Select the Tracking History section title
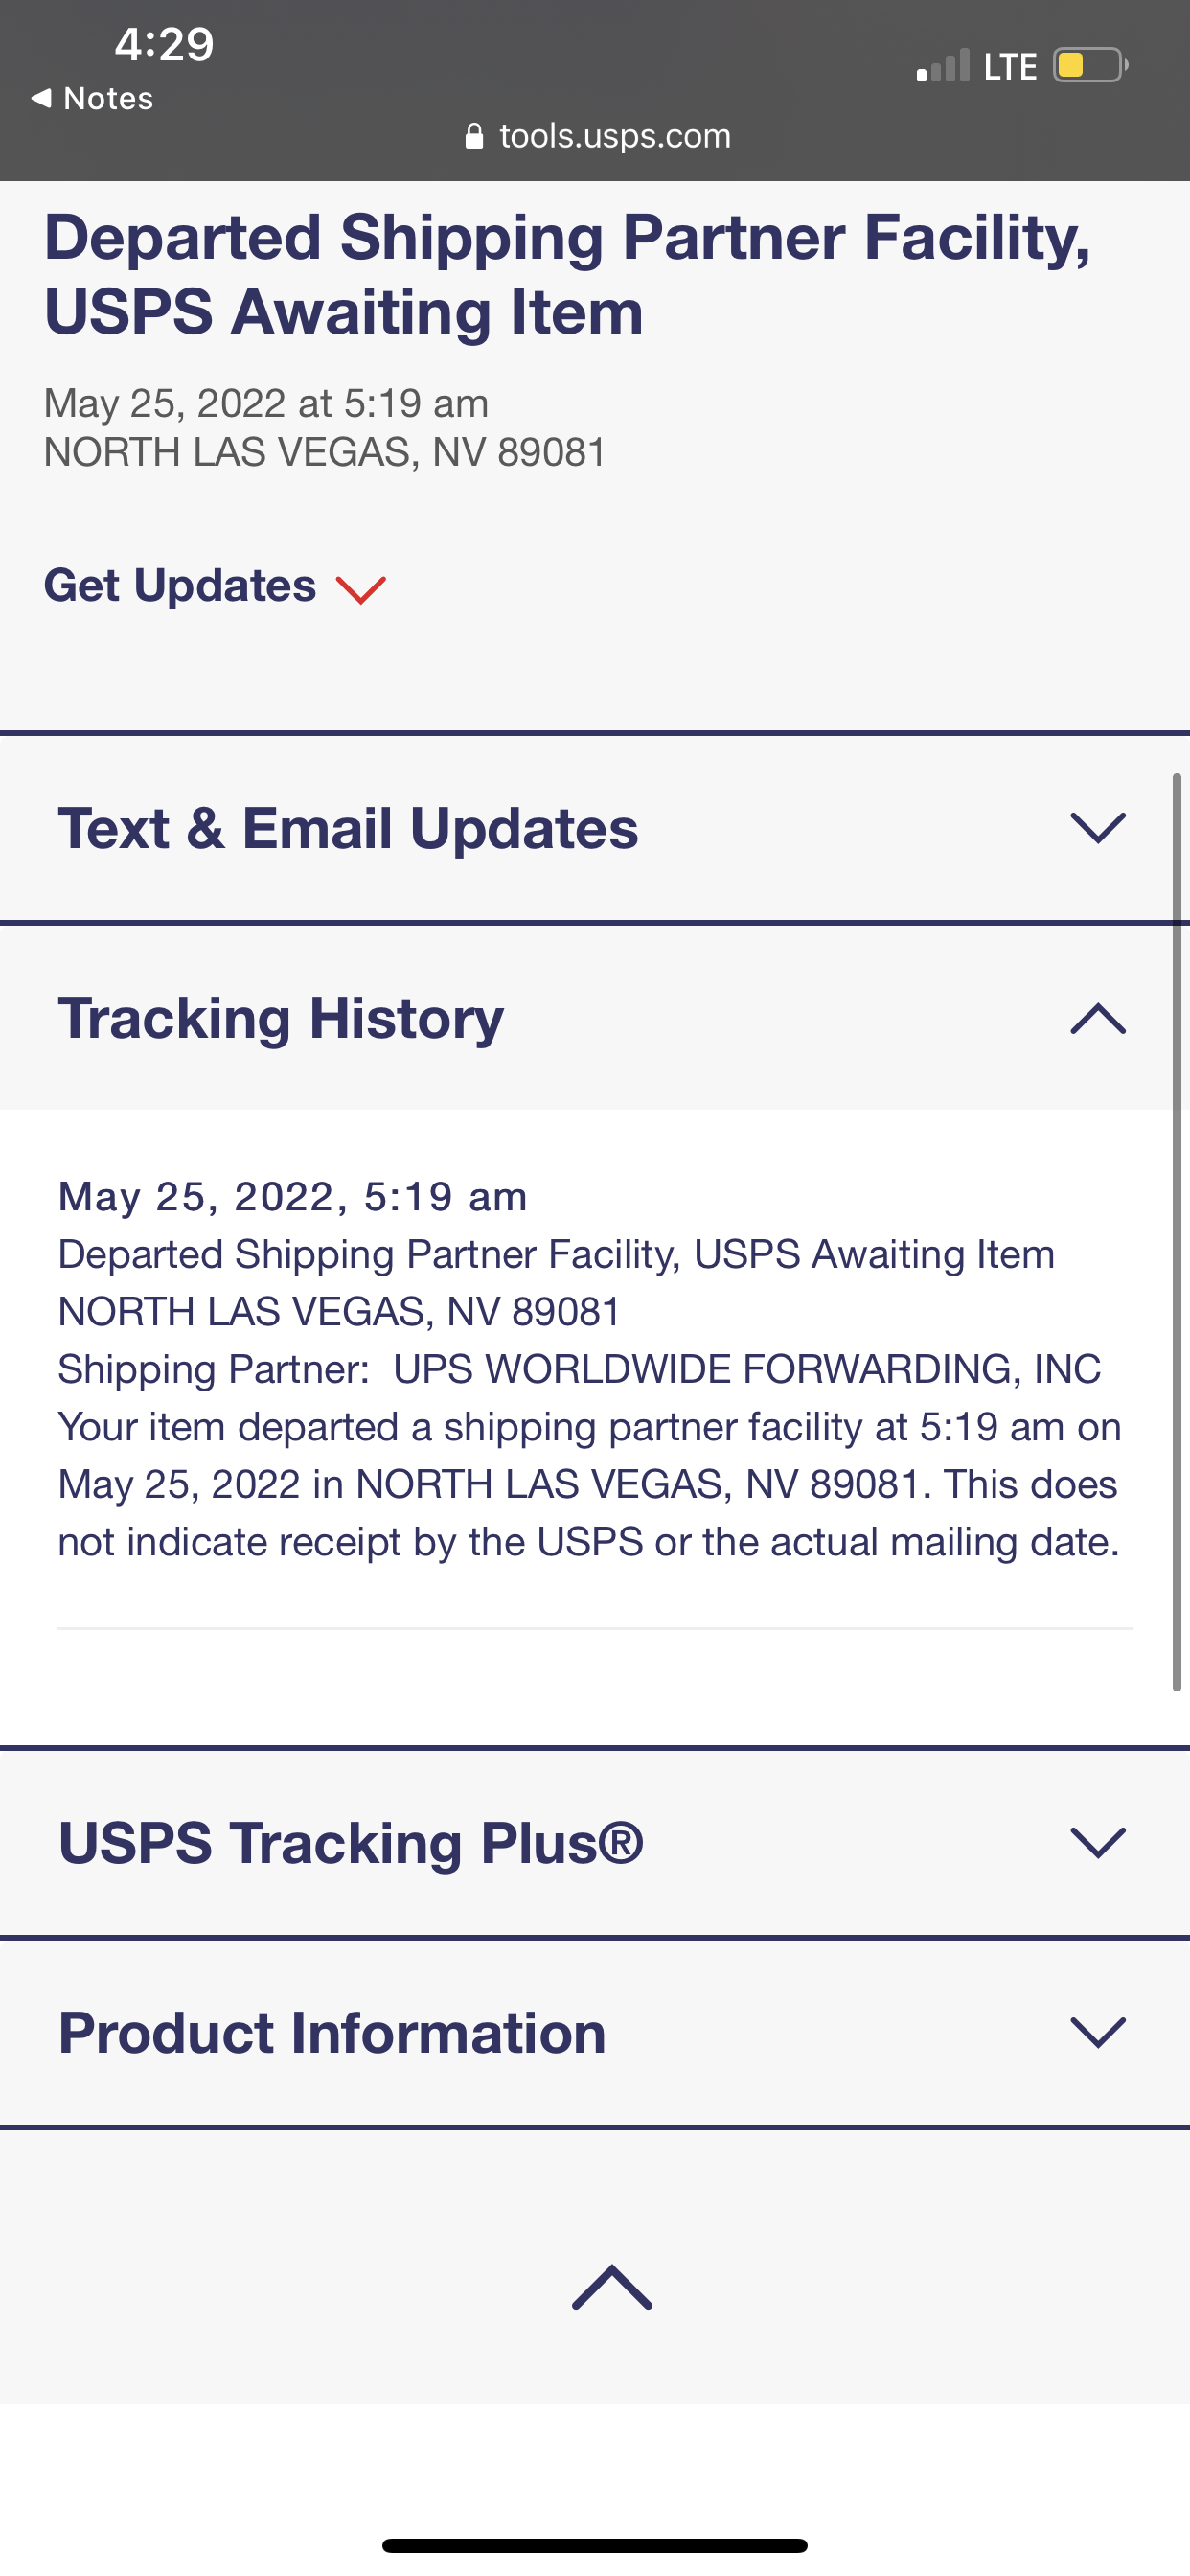1190x2576 pixels. 281,1018
